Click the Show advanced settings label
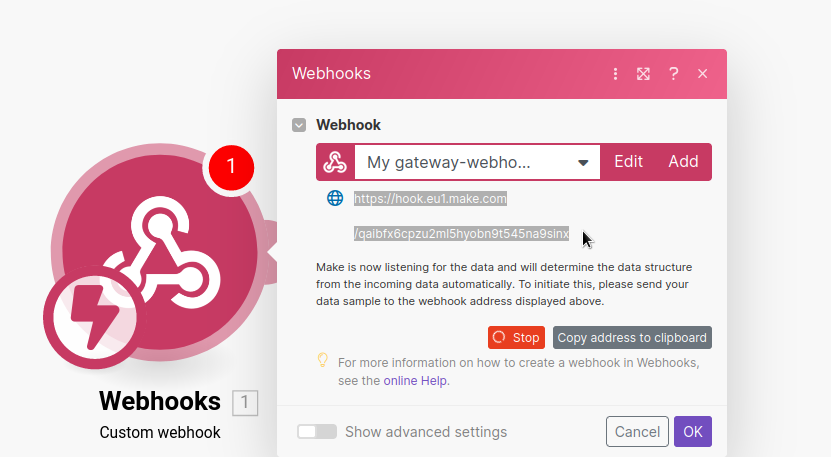The height and width of the screenshot is (457, 831). 426,432
